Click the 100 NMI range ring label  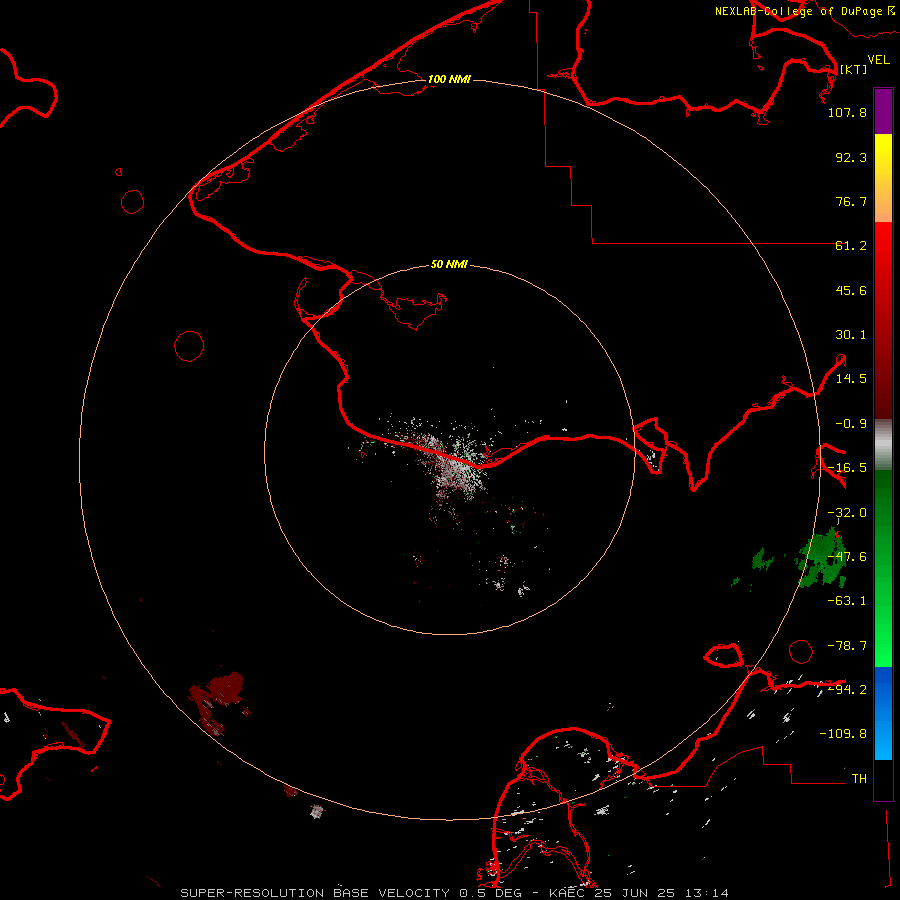tap(449, 79)
